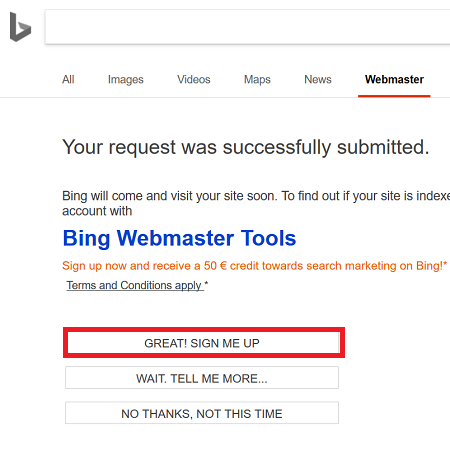
Task: Choose WAIT. TELL ME MORE... button
Action: click(x=202, y=378)
